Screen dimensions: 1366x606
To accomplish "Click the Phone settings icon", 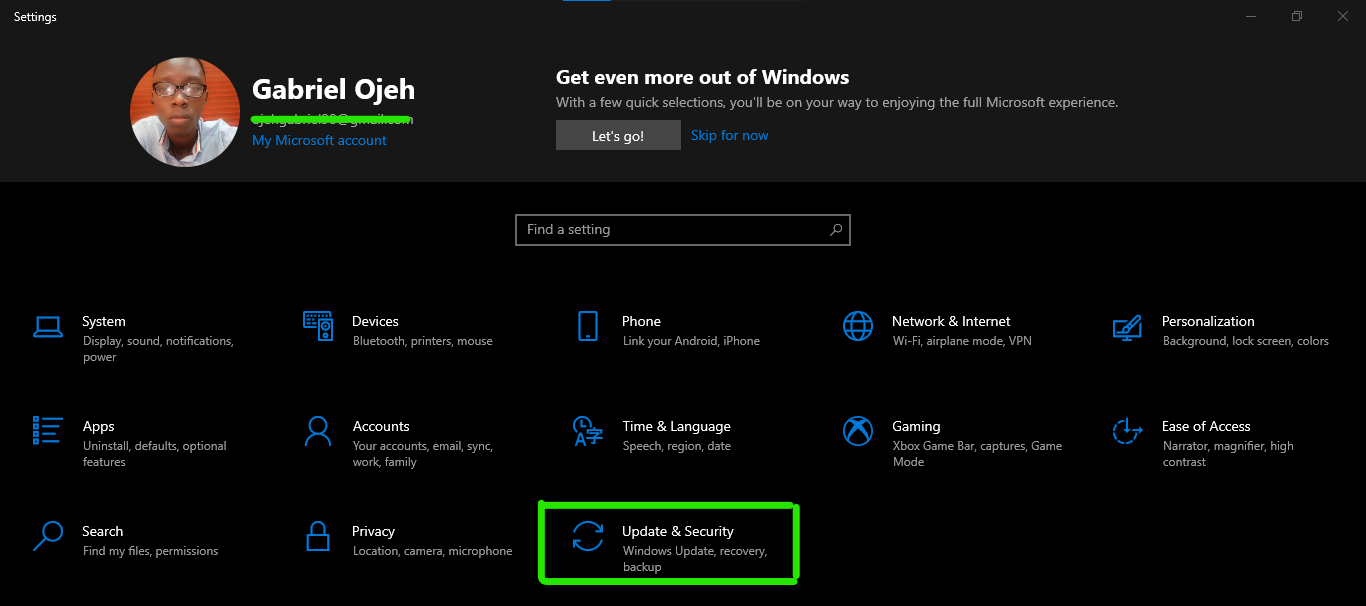I will (x=588, y=326).
